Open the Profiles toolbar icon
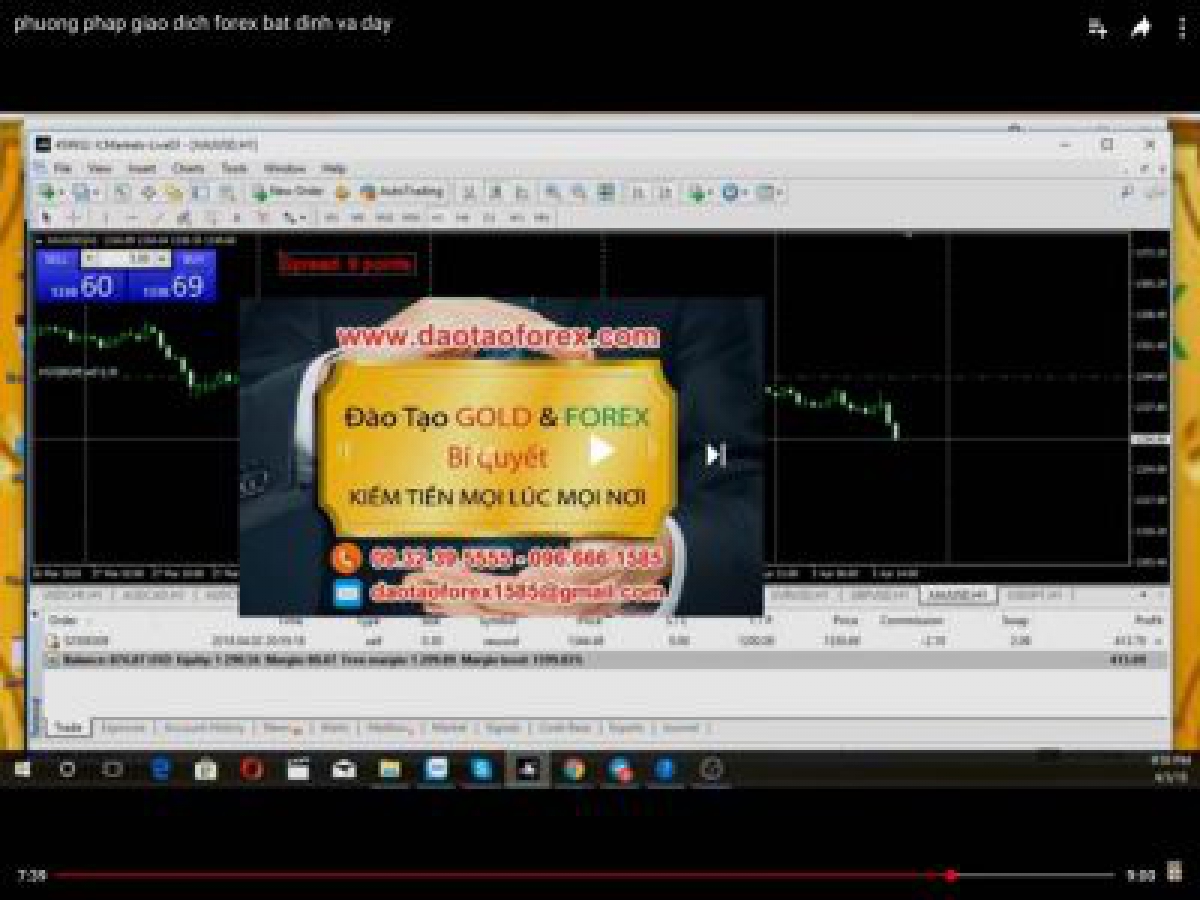 click(83, 192)
